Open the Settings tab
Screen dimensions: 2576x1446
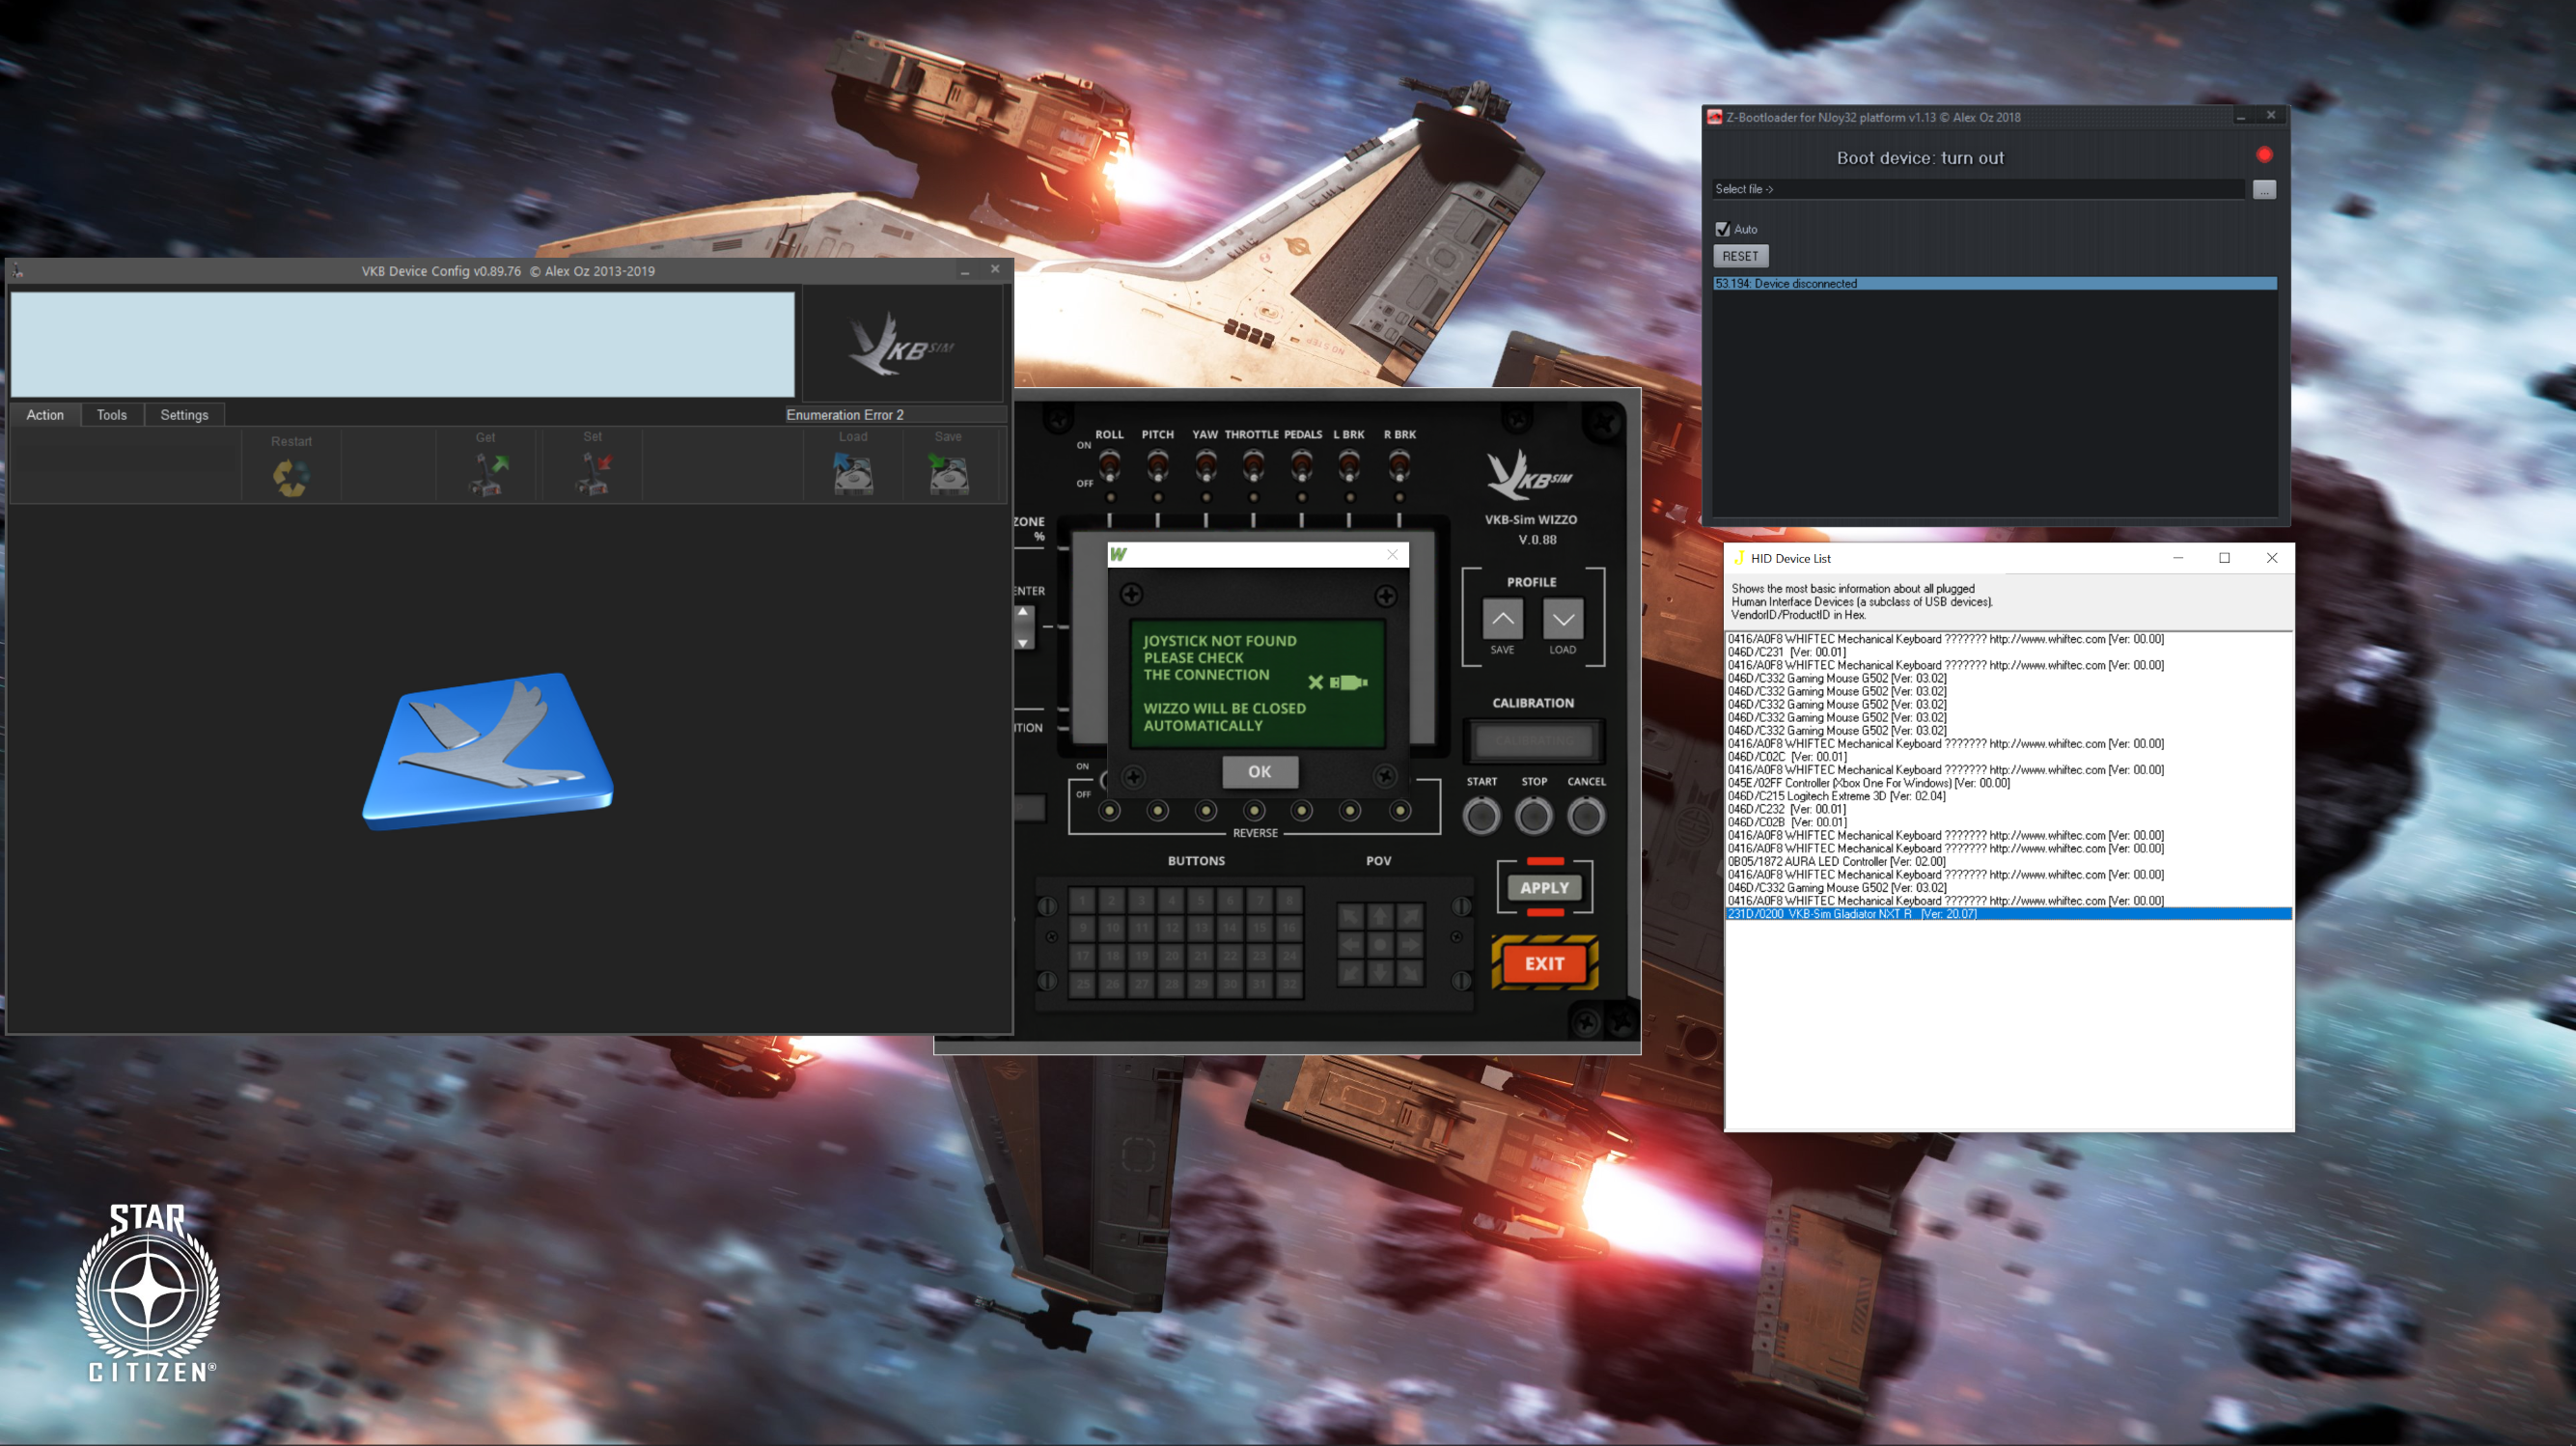(184, 415)
